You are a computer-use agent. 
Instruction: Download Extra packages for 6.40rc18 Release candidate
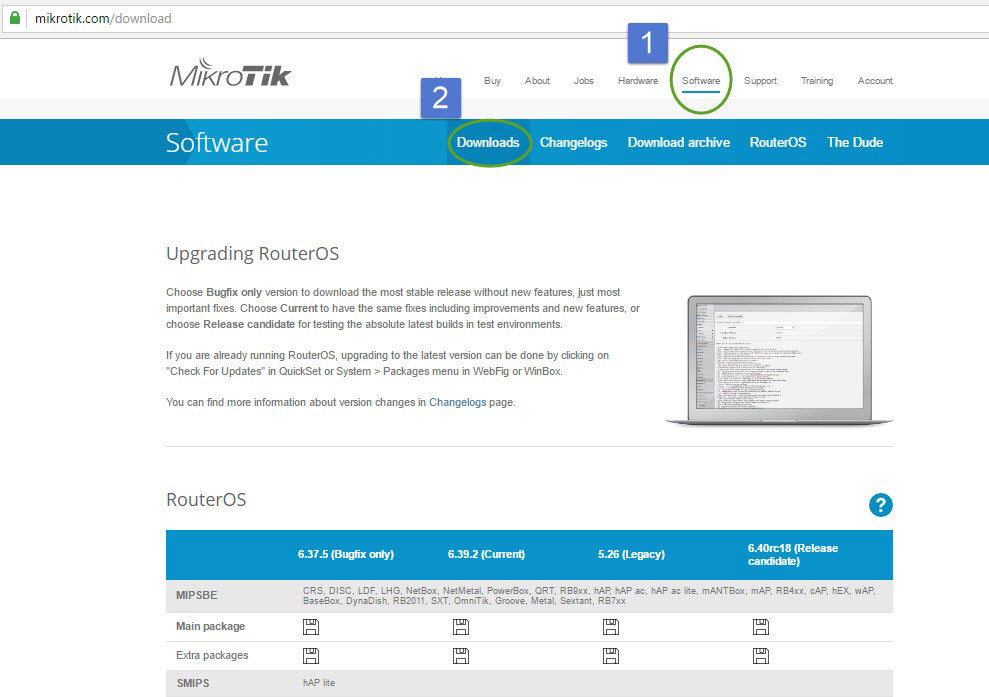pyautogui.click(x=761, y=656)
